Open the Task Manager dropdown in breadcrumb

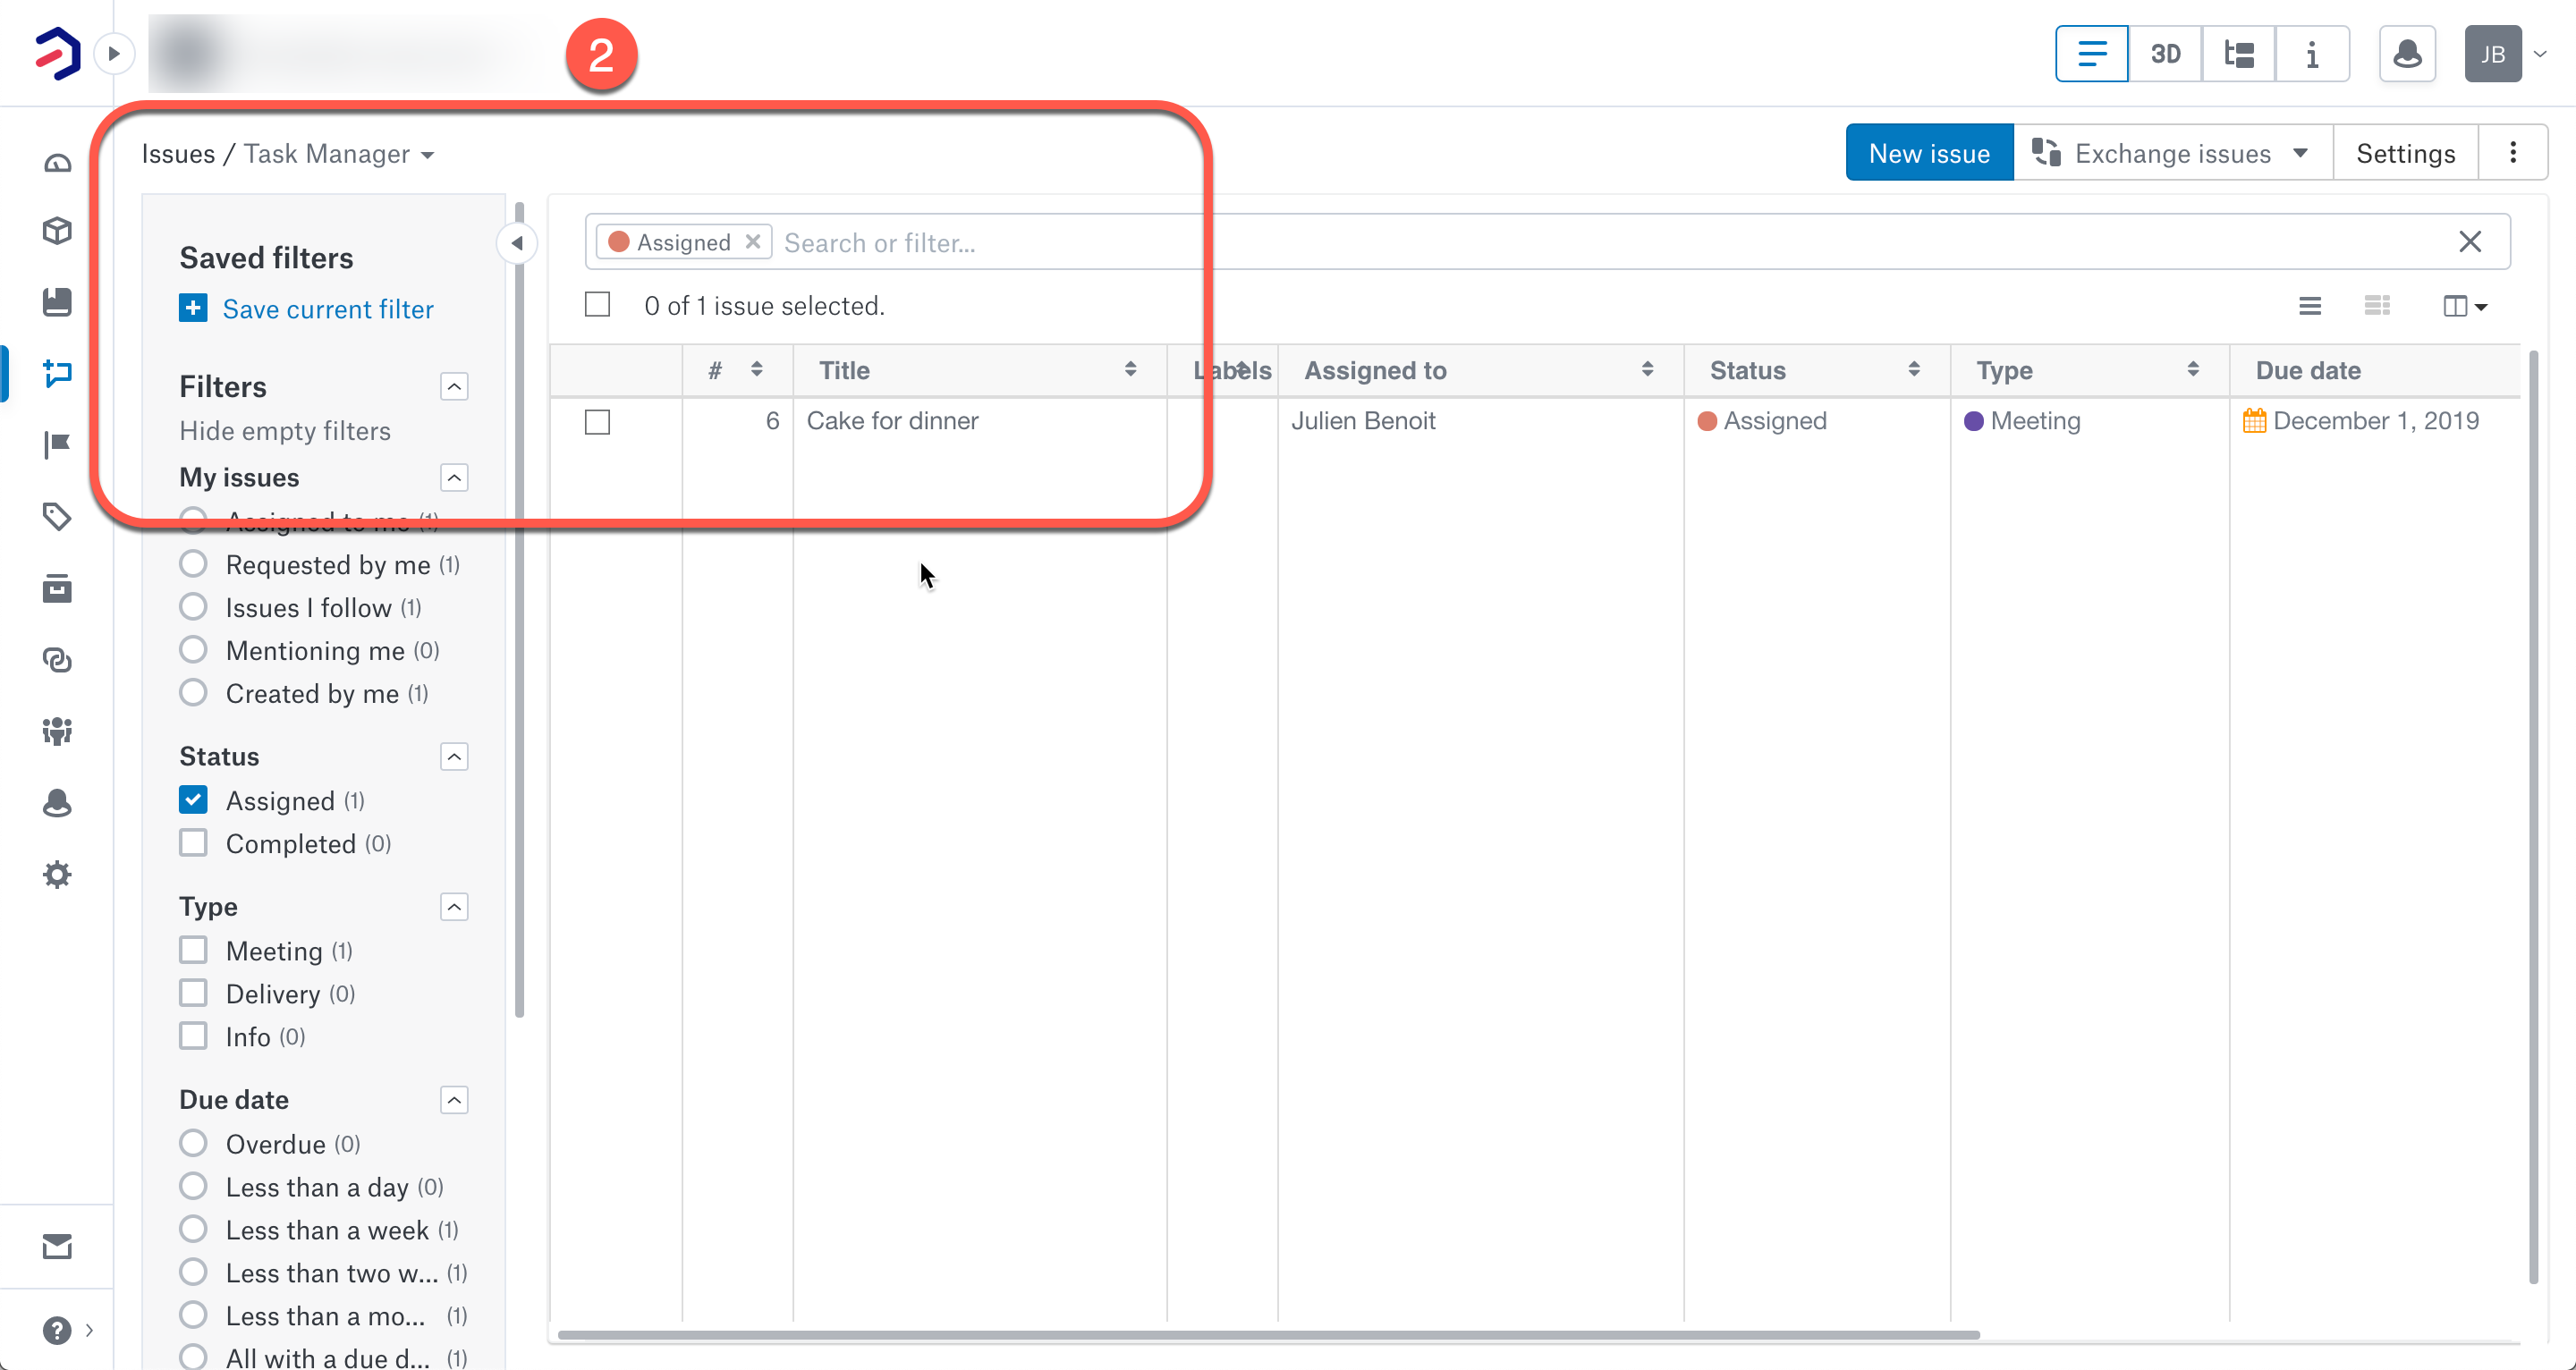[x=339, y=154]
